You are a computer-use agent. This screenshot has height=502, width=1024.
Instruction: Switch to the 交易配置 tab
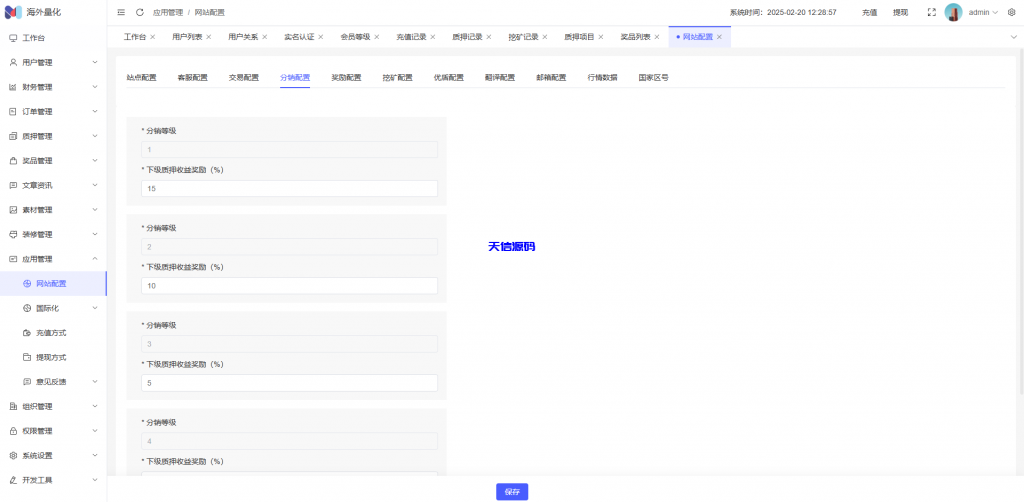[x=244, y=78]
